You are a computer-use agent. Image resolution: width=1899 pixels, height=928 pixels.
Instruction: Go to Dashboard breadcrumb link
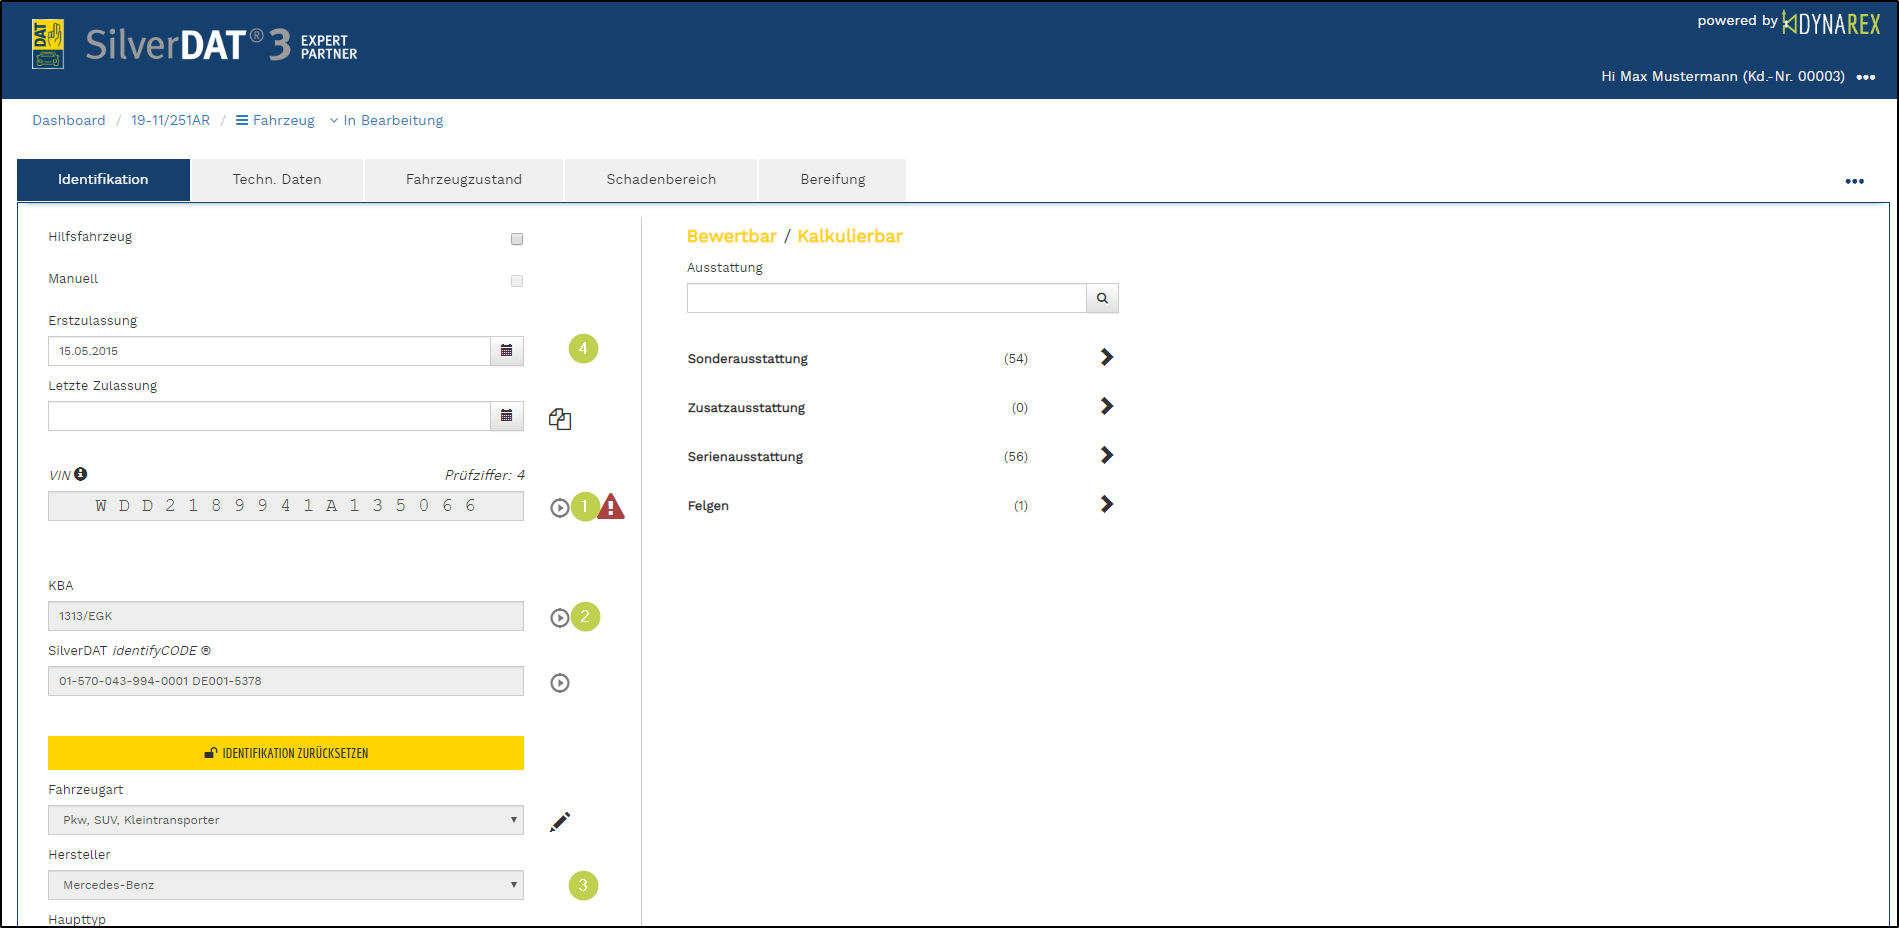(69, 120)
